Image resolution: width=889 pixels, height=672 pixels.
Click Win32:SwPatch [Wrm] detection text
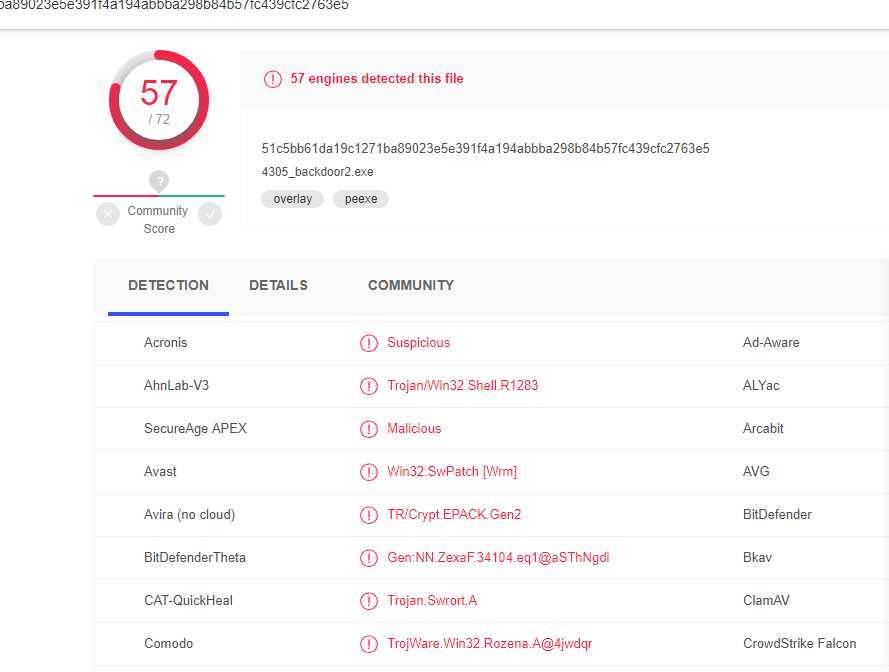[452, 471]
